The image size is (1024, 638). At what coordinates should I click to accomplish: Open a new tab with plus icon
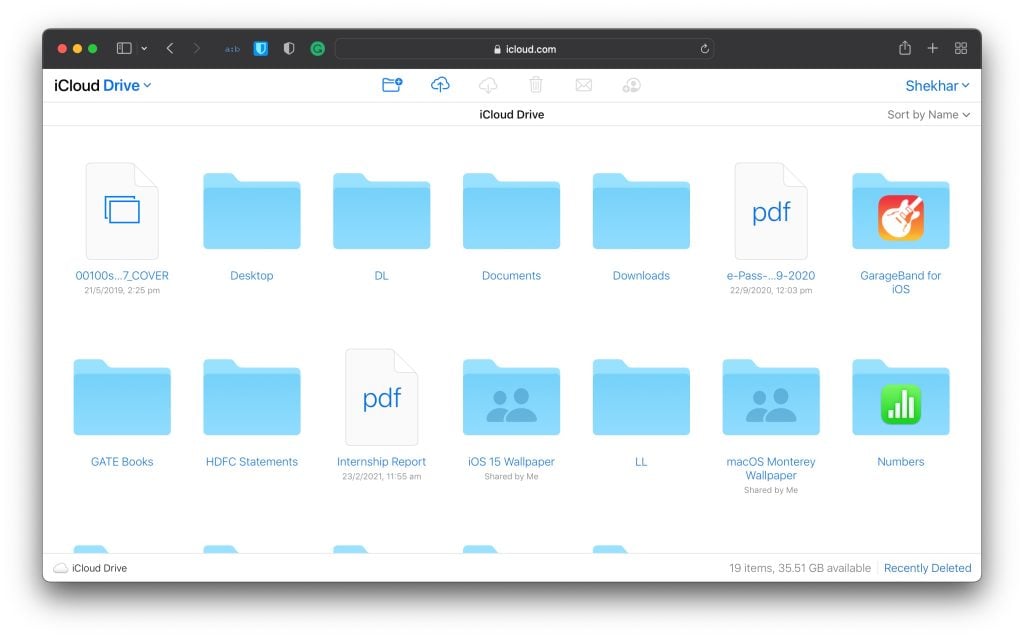[933, 48]
